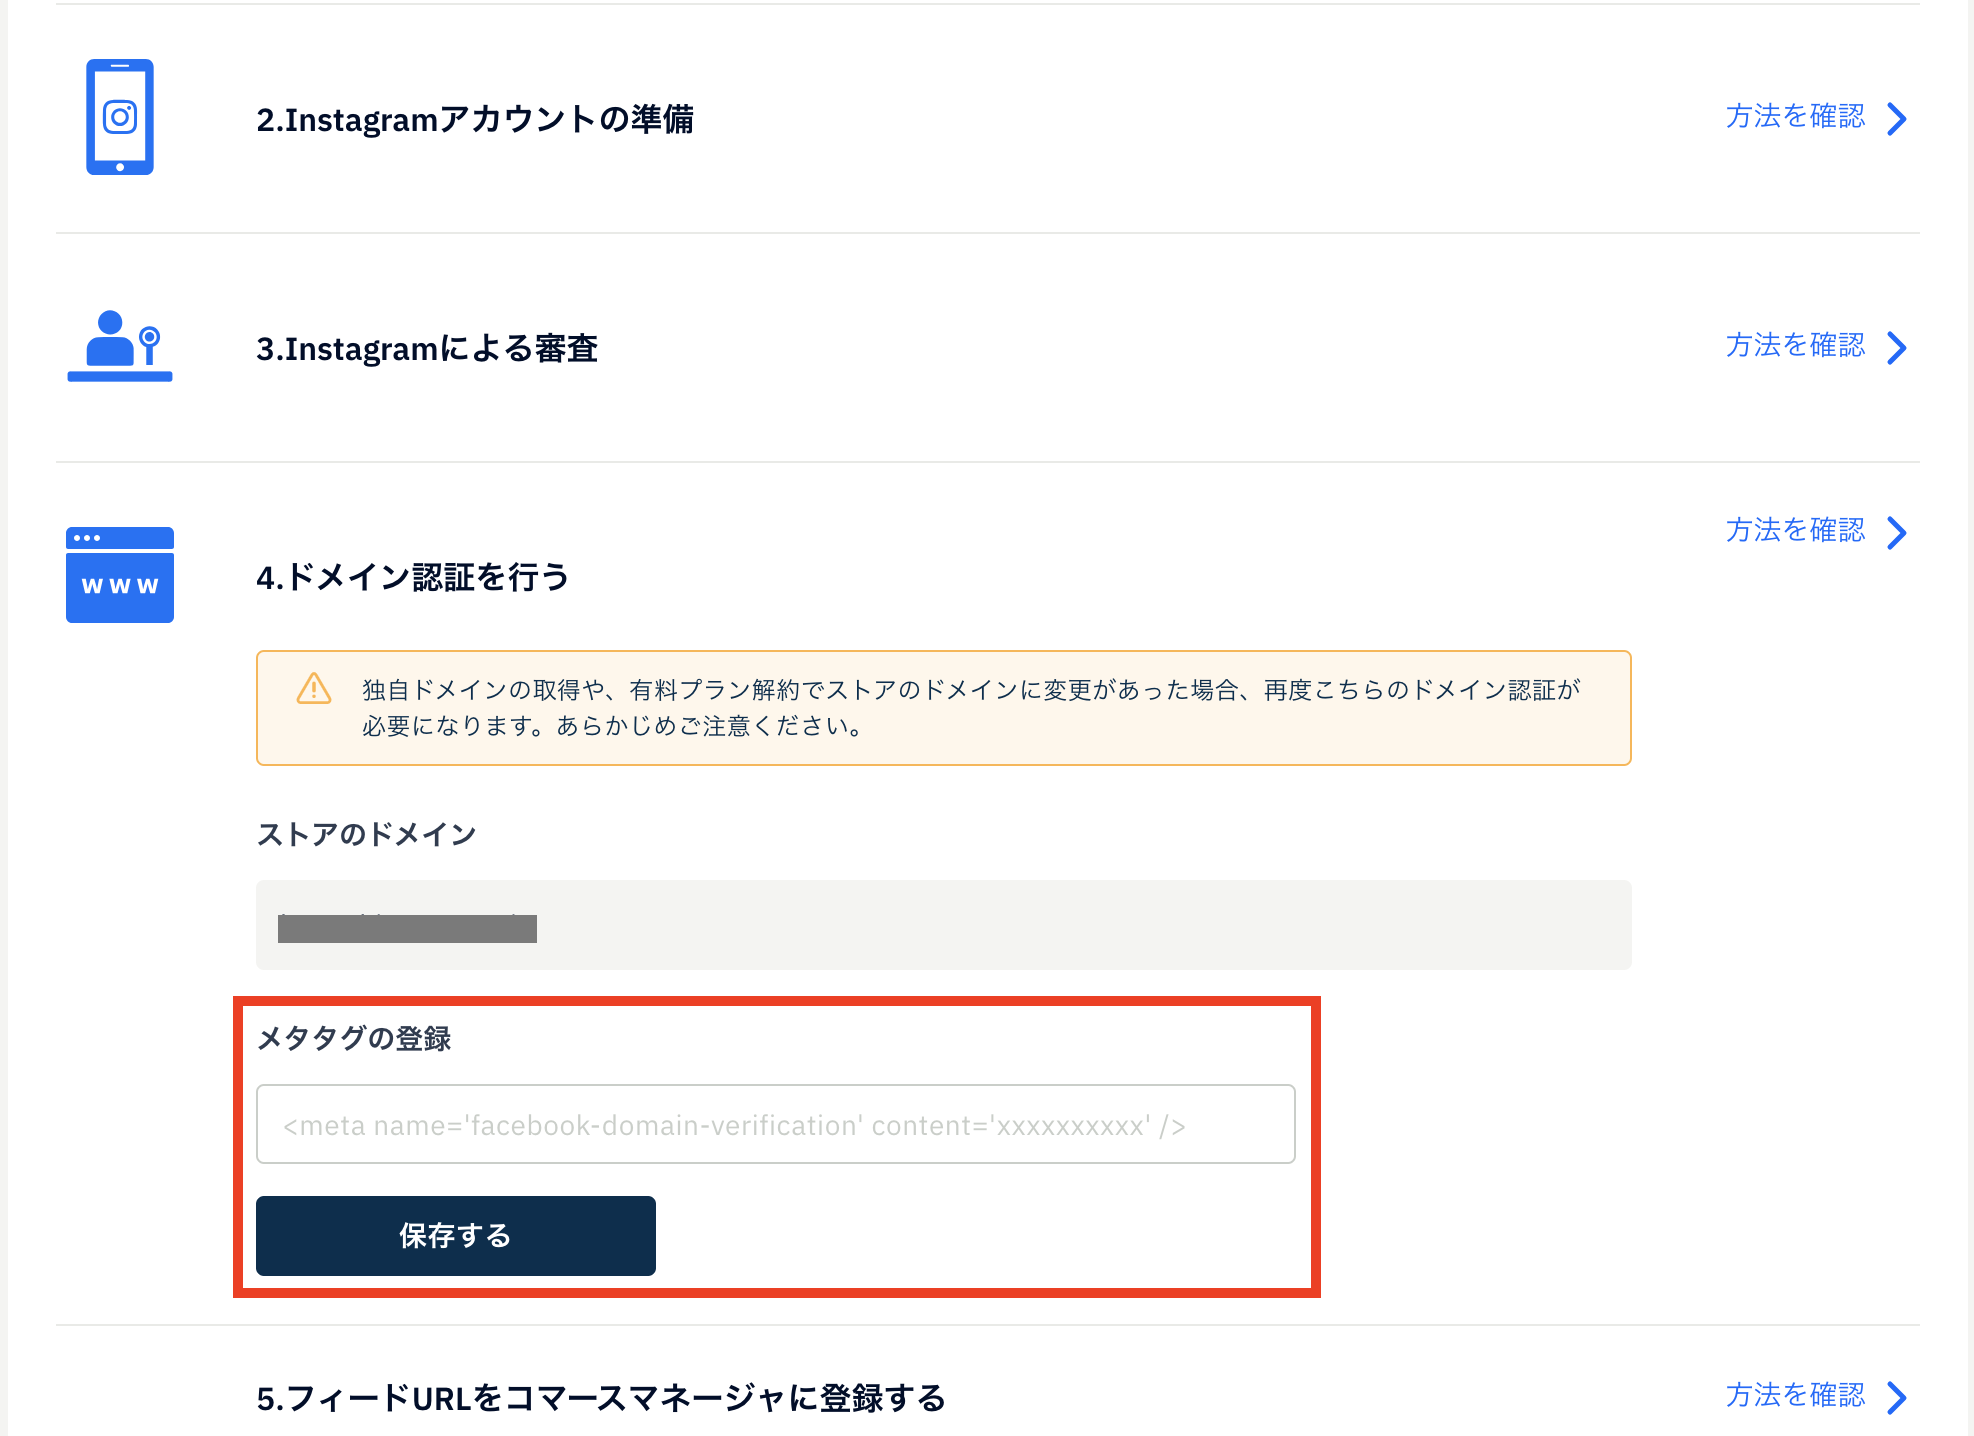The image size is (1974, 1436).
Task: Expand chevron next to Instagramによる審査
Action: click(1897, 348)
